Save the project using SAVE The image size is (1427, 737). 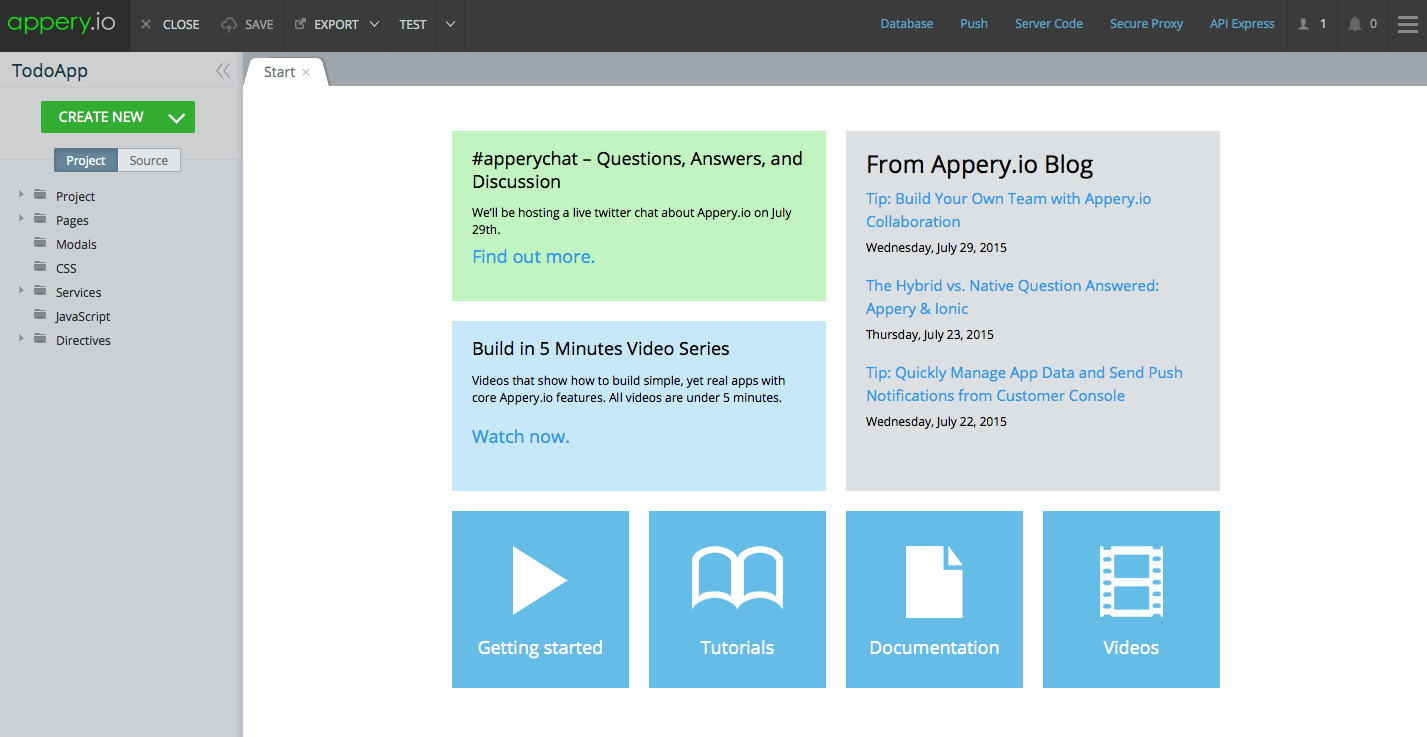pyautogui.click(x=248, y=25)
